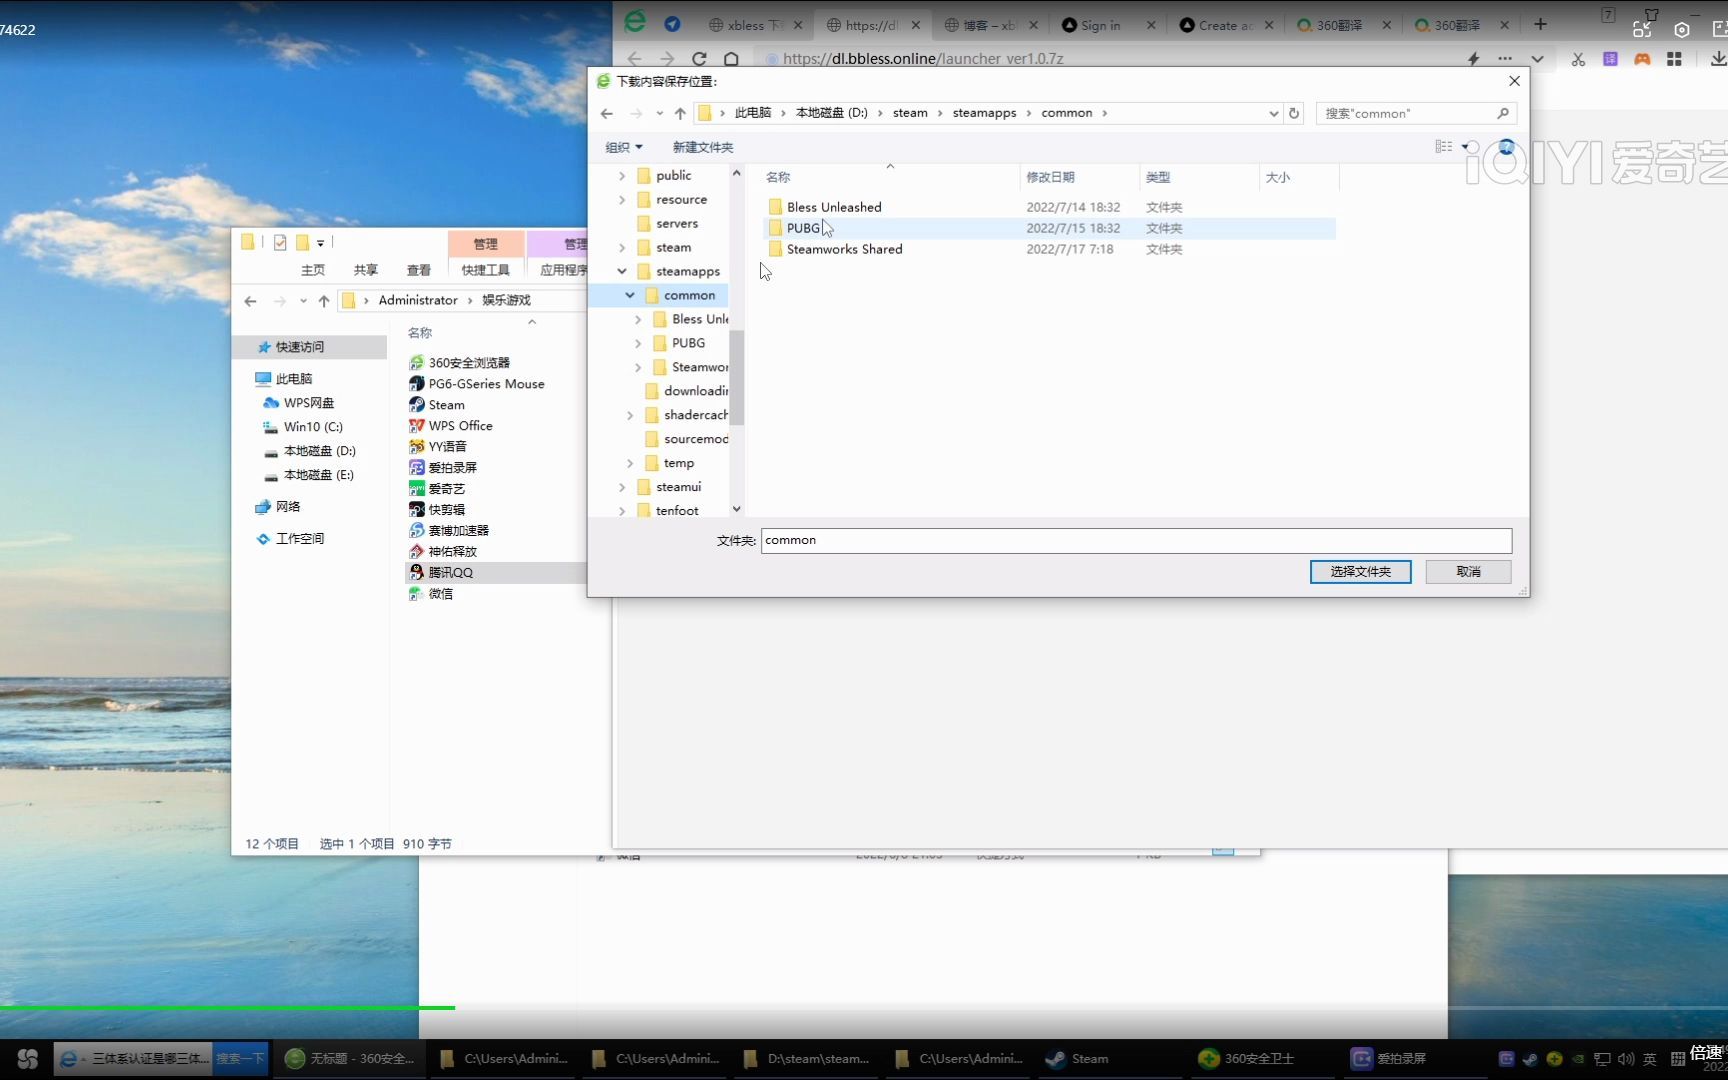
Task: Switch to the Create a browser tab
Action: click(1226, 25)
